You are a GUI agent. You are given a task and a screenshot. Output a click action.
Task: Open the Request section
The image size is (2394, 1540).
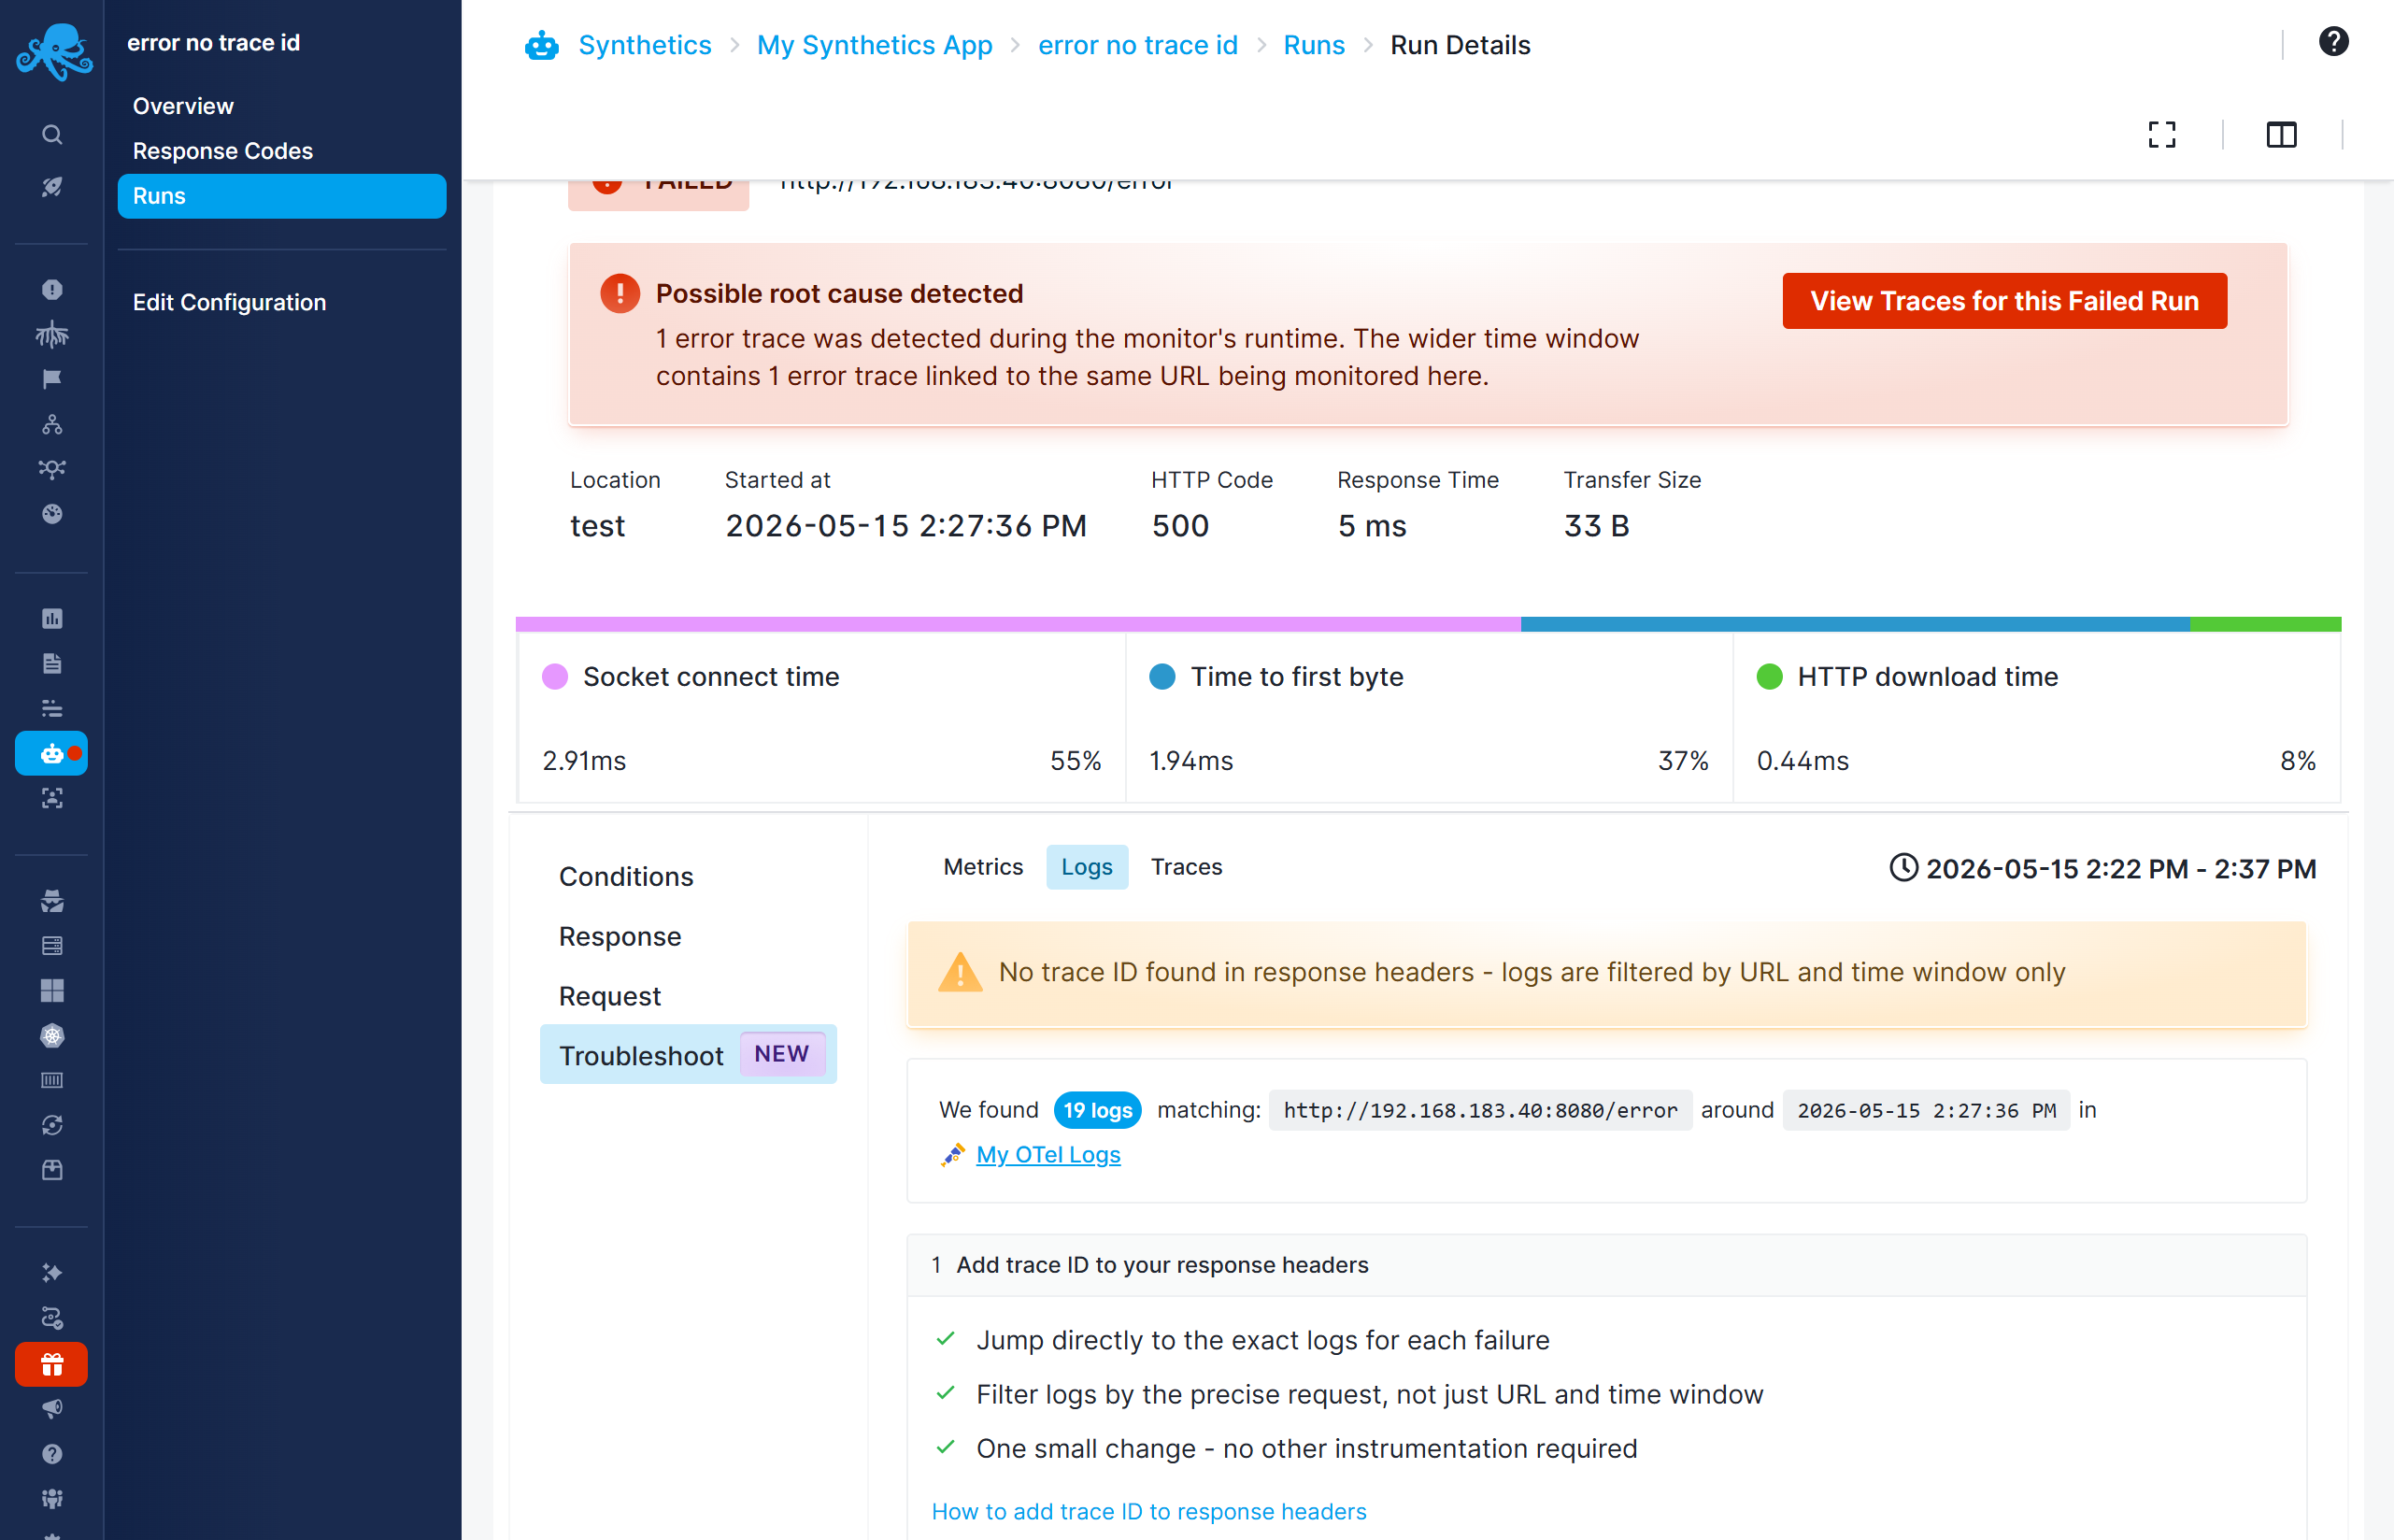pos(610,997)
